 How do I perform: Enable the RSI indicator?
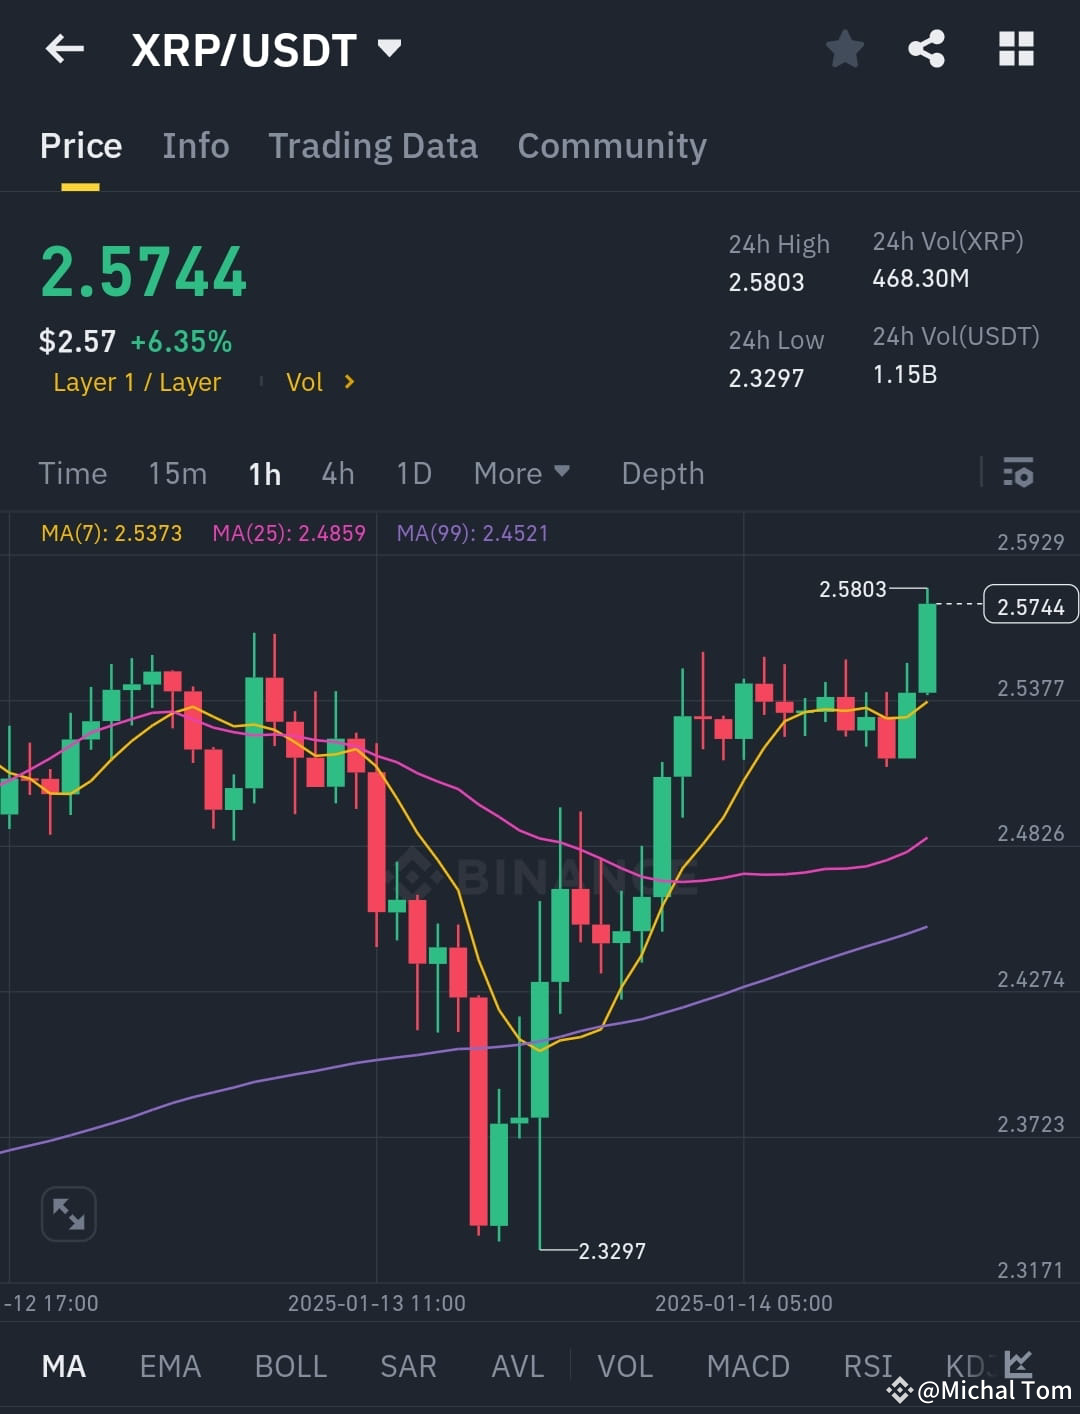coord(866,1365)
